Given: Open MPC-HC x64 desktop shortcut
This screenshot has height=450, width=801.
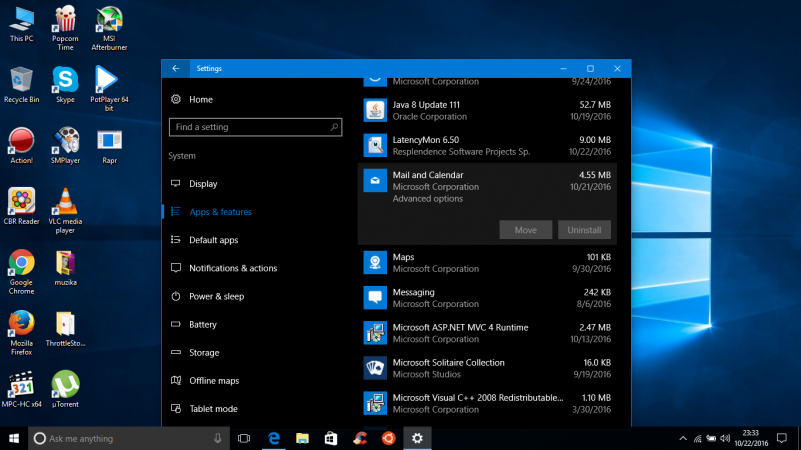Looking at the screenshot, I should point(21,390).
